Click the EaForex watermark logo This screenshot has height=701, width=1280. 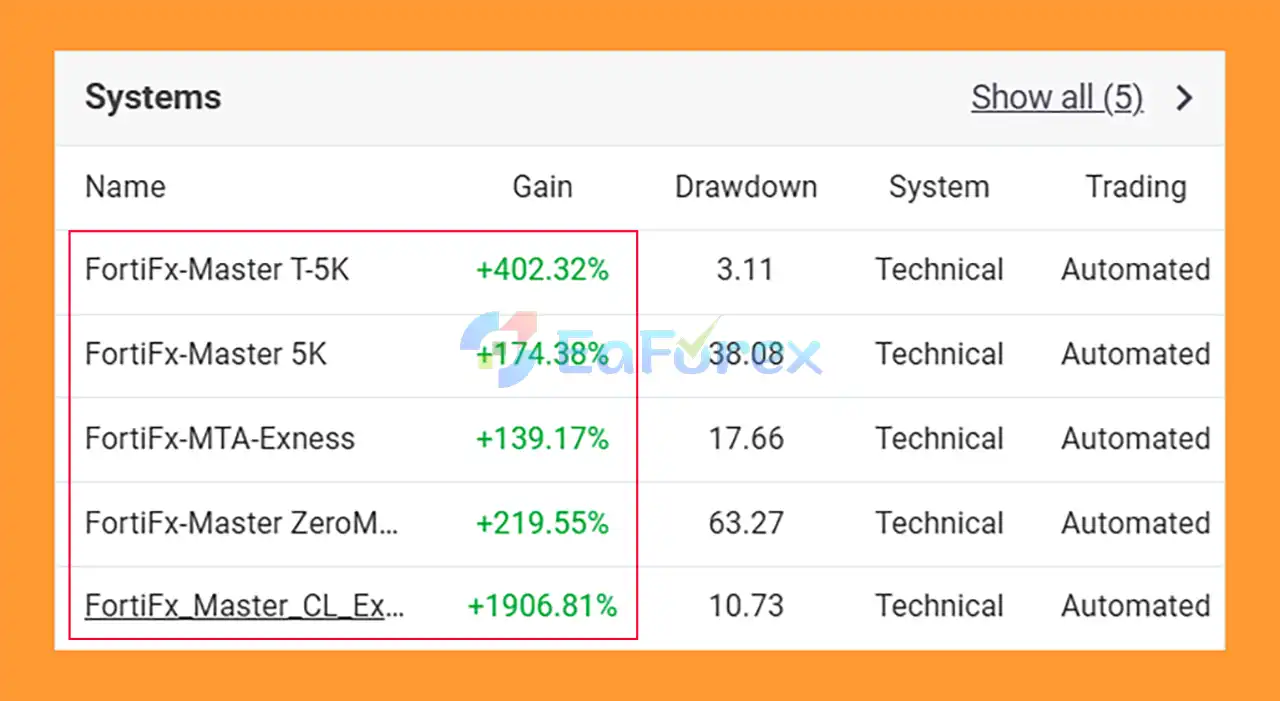click(640, 352)
